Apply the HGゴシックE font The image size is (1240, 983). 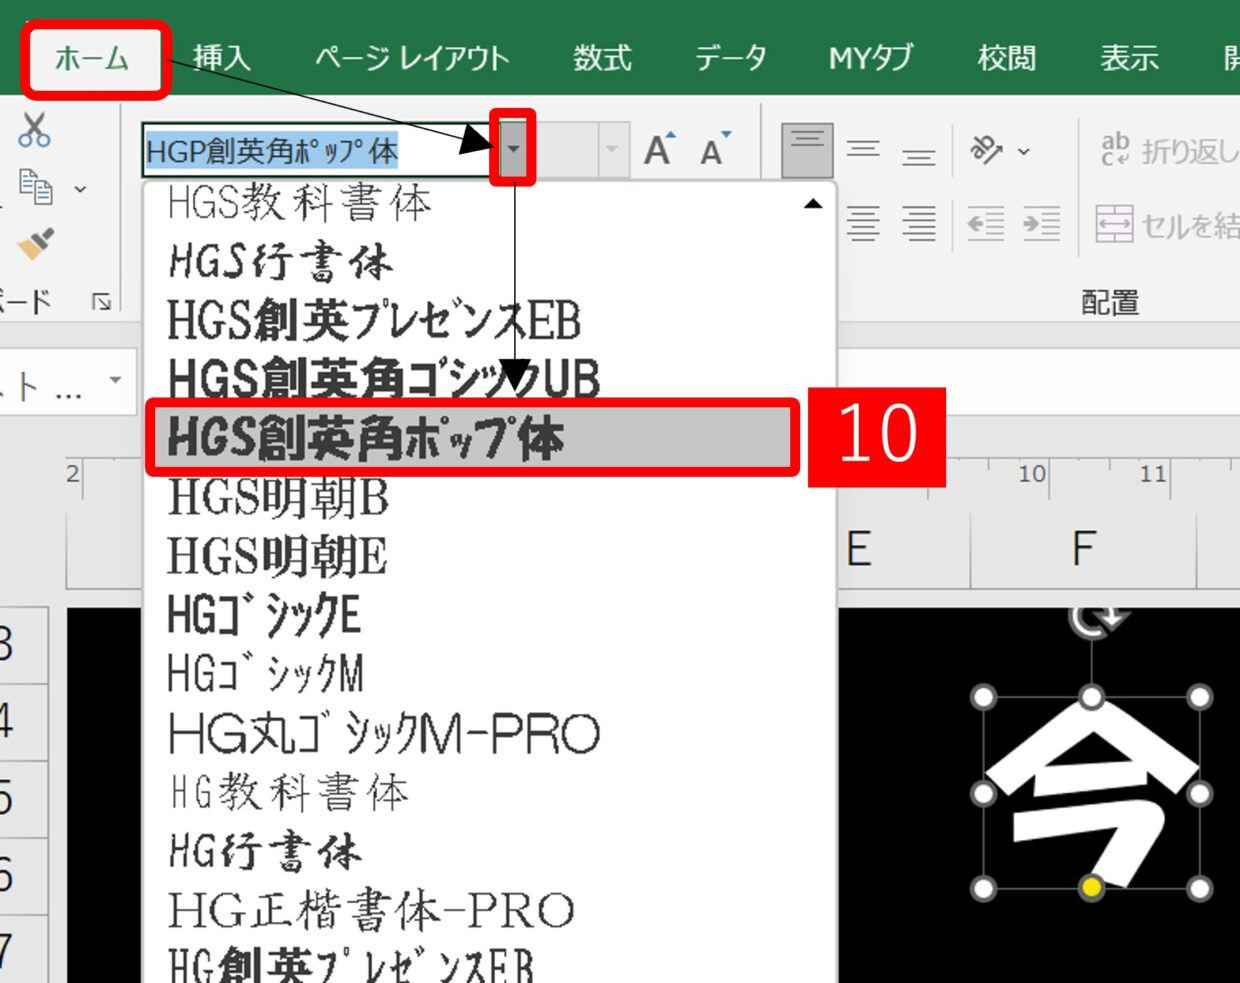[x=490, y=615]
